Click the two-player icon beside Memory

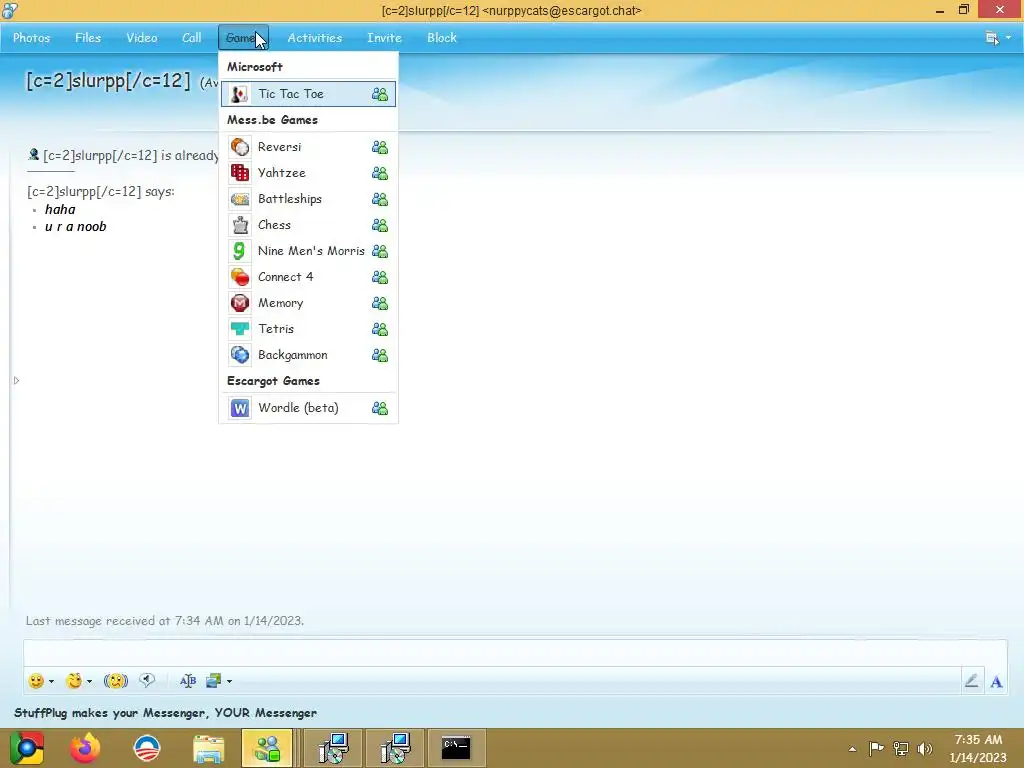379,304
